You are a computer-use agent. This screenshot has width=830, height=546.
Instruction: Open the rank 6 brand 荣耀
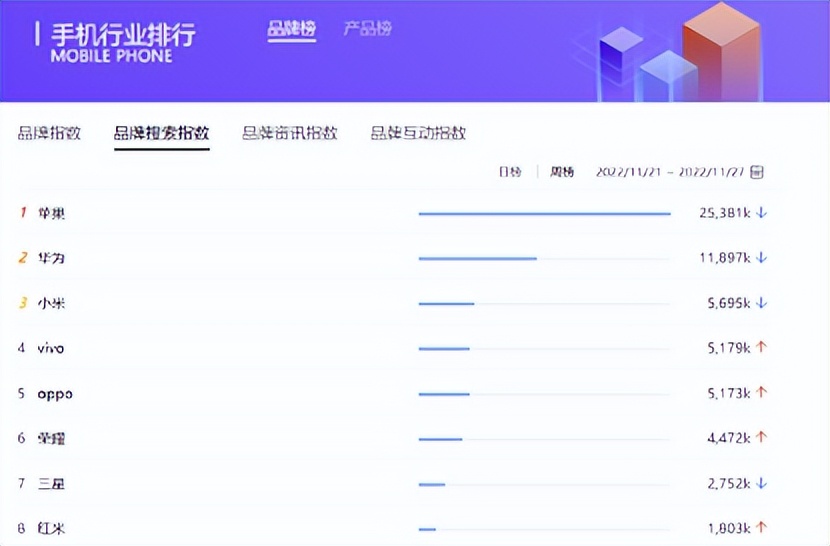[x=51, y=438]
